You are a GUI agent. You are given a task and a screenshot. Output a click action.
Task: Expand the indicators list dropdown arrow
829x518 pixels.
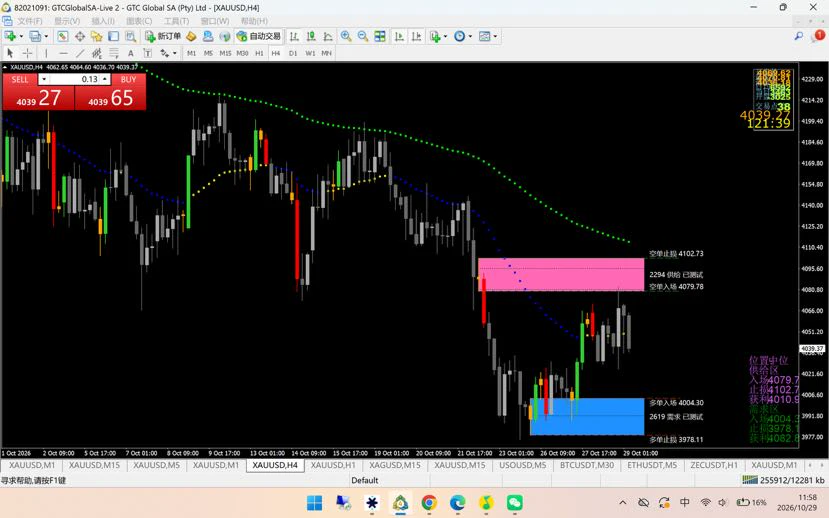point(445,36)
